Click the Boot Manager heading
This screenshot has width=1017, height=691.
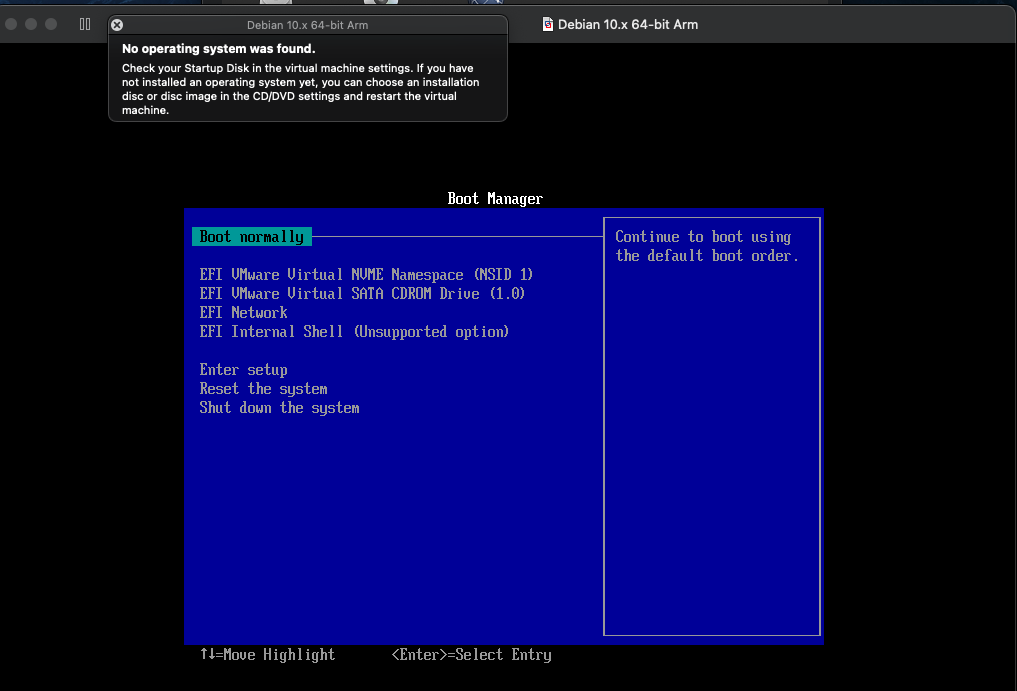(495, 199)
